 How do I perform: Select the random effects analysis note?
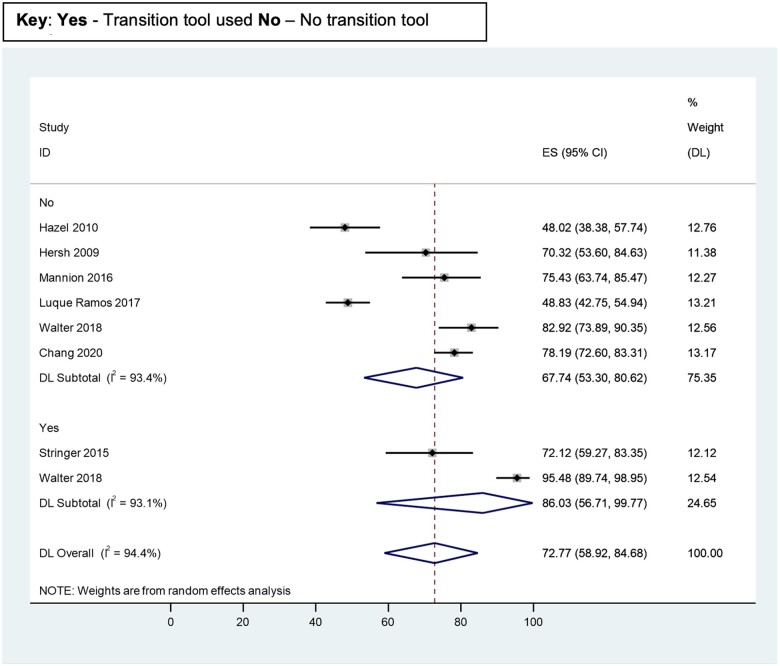165,590
